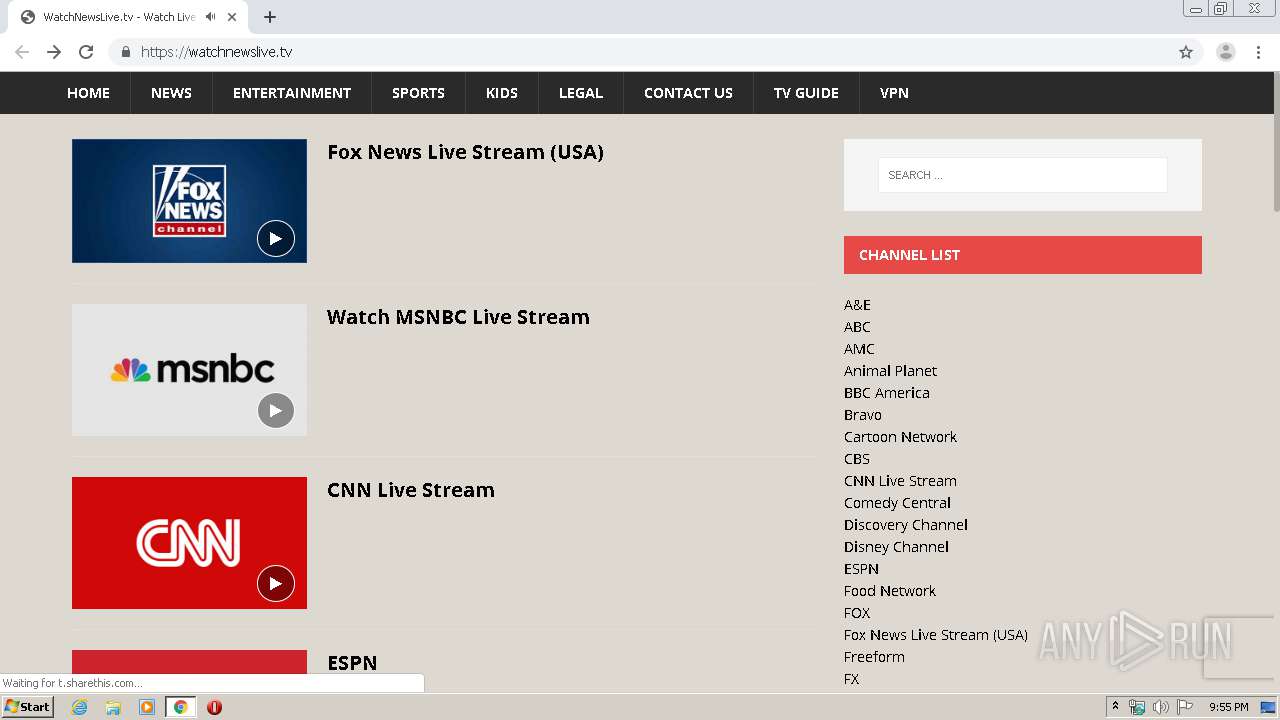Image resolution: width=1280 pixels, height=720 pixels.
Task: Open Fox News Live Stream (USA) headline
Action: pyautogui.click(x=465, y=152)
